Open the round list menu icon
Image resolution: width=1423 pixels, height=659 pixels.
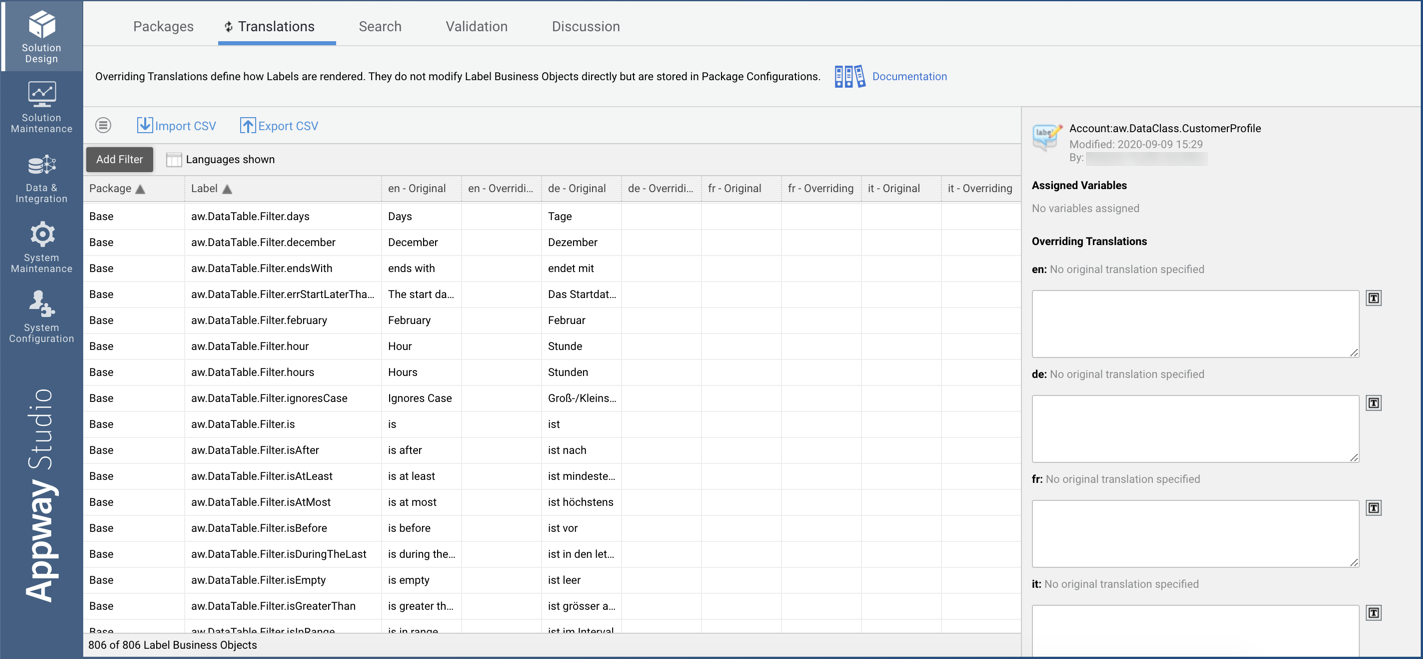103,125
